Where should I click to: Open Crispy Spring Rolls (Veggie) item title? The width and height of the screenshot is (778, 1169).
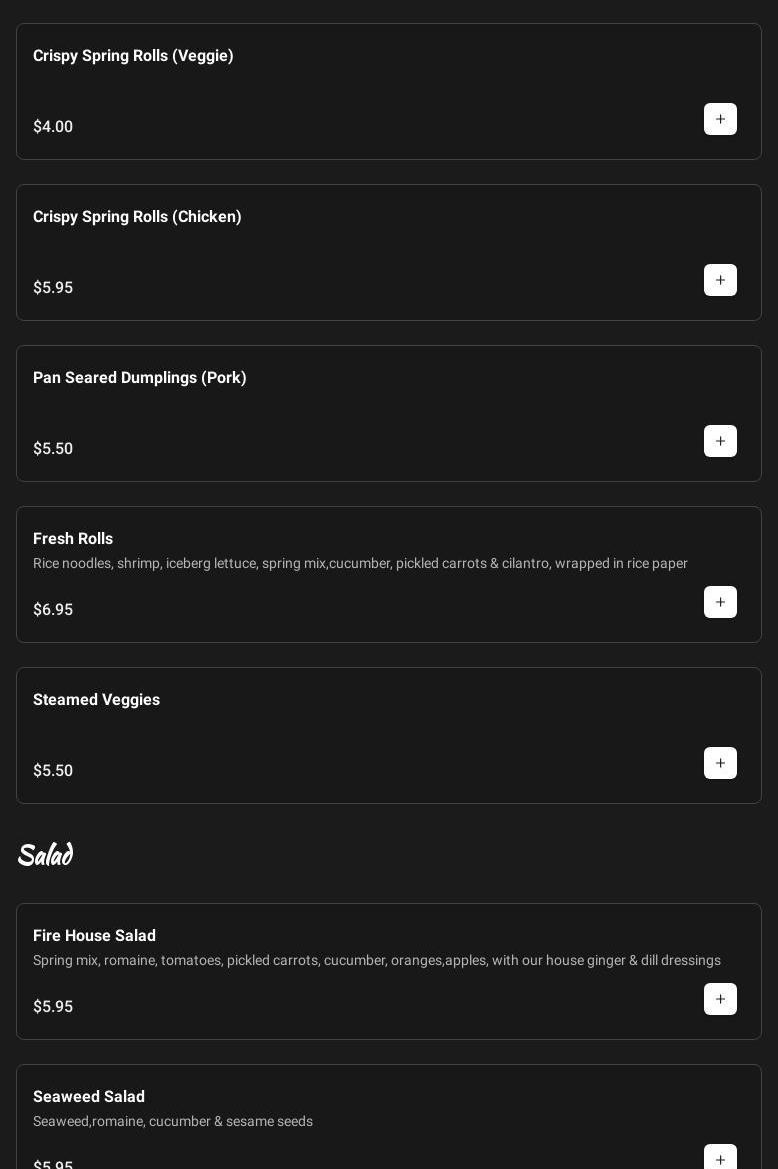point(133,56)
